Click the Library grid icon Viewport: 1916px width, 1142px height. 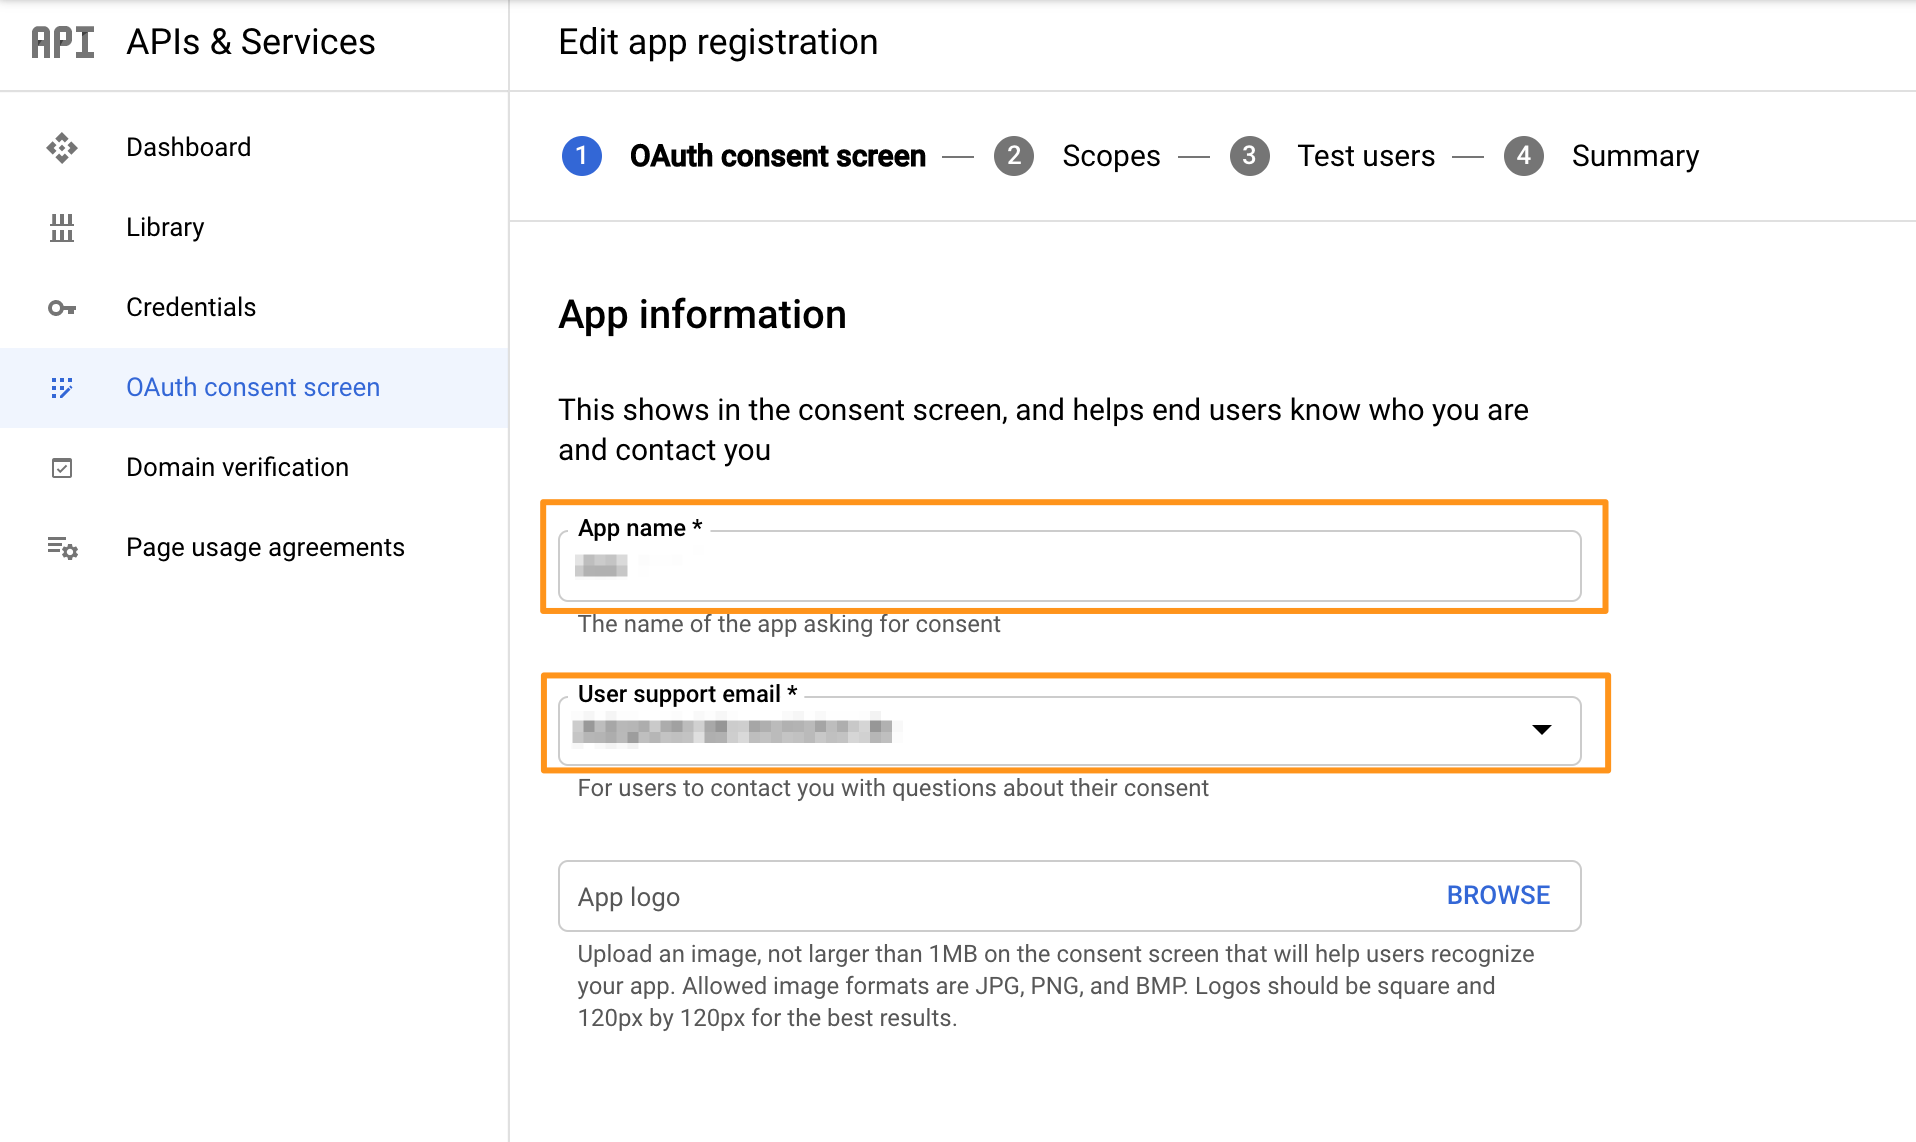tap(62, 228)
